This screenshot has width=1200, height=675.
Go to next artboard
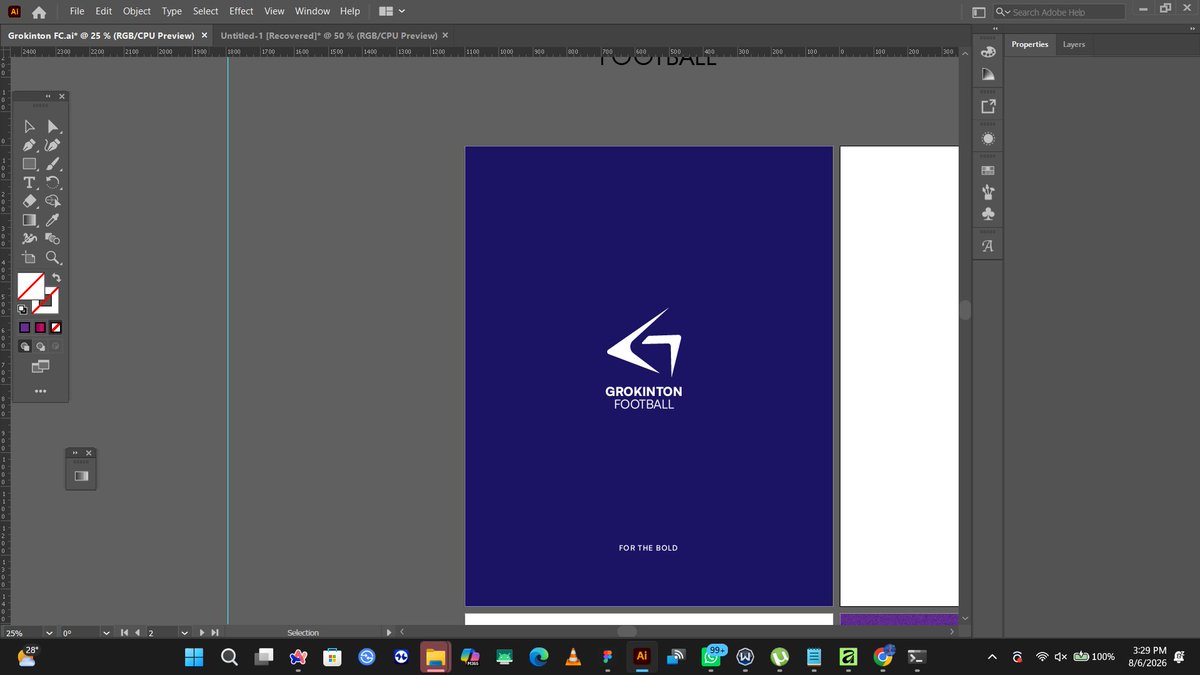click(203, 633)
